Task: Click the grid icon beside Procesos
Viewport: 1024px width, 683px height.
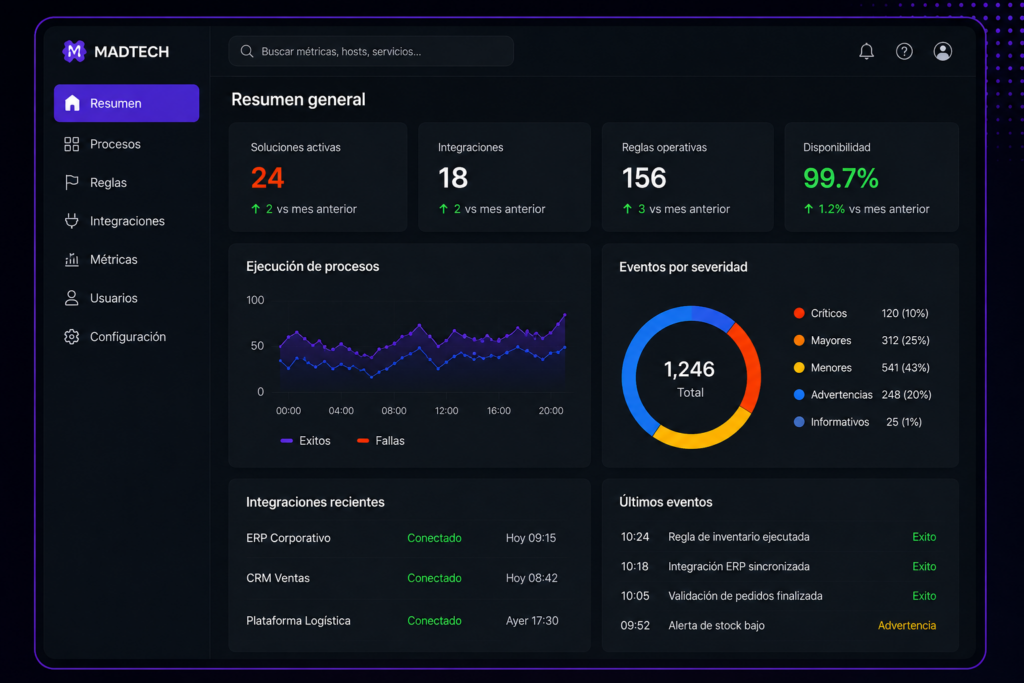Action: coord(72,144)
